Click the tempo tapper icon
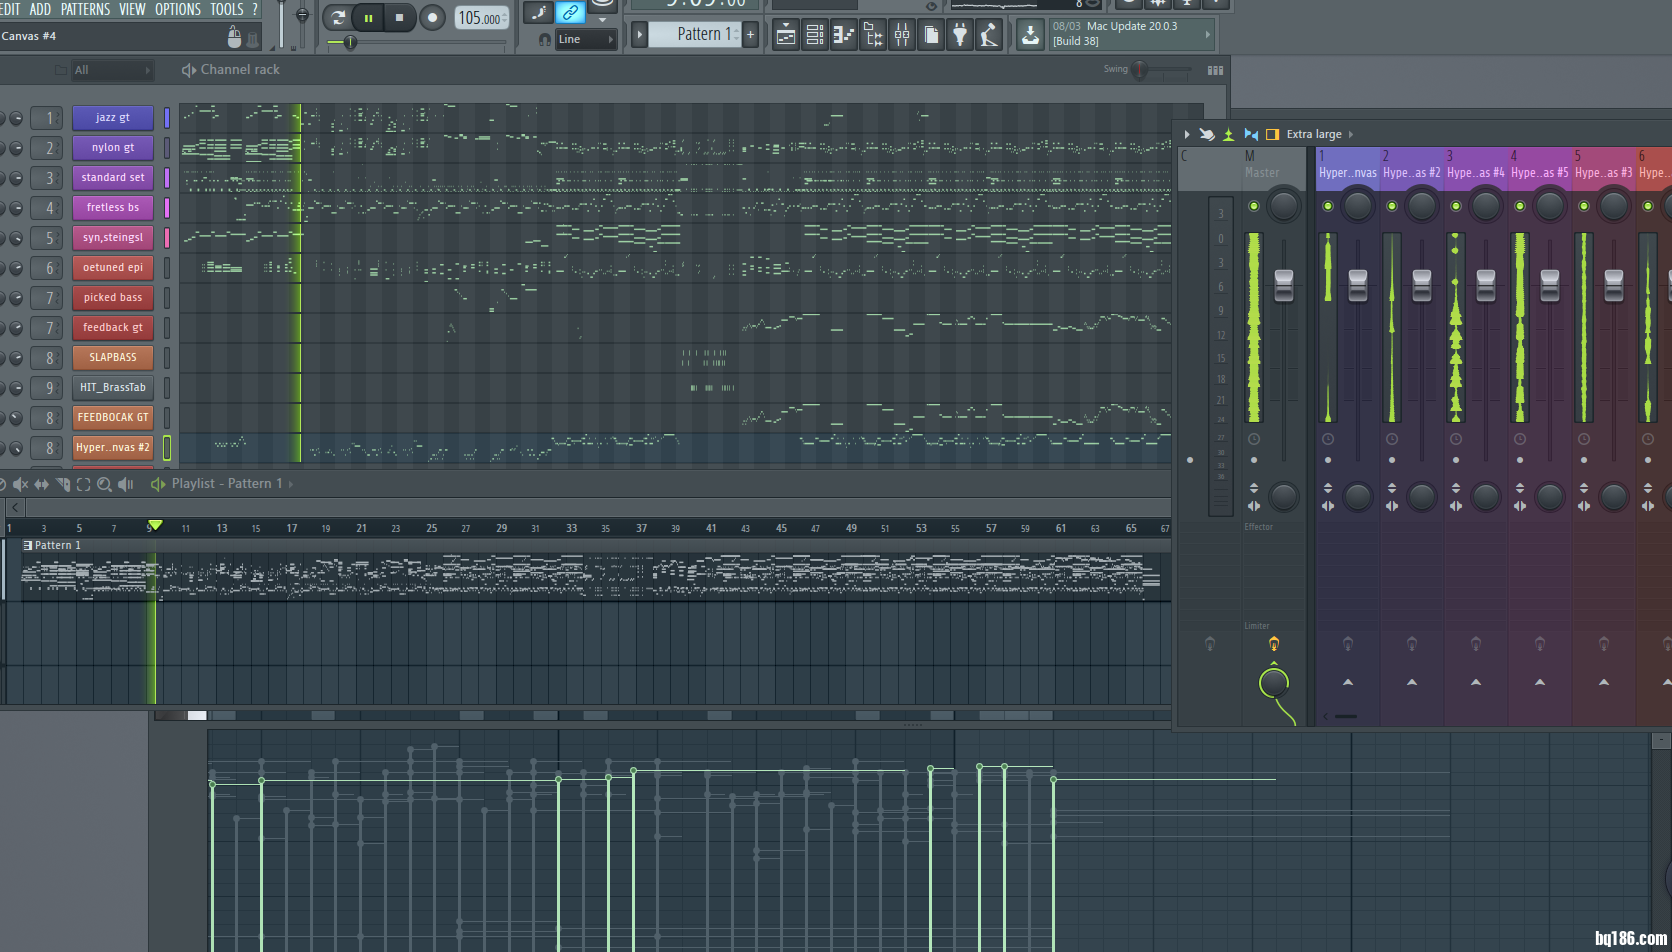 (x=989, y=35)
